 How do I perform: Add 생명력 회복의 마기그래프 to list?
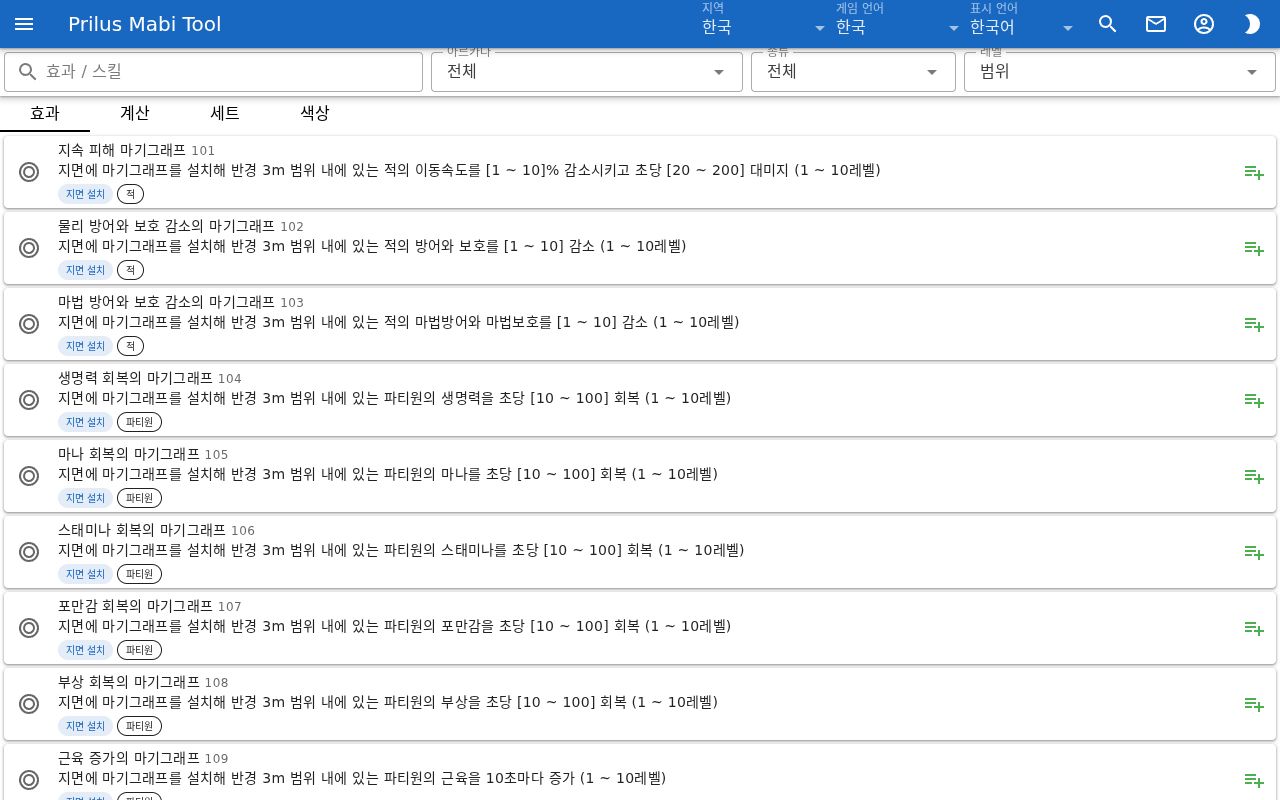[1254, 400]
